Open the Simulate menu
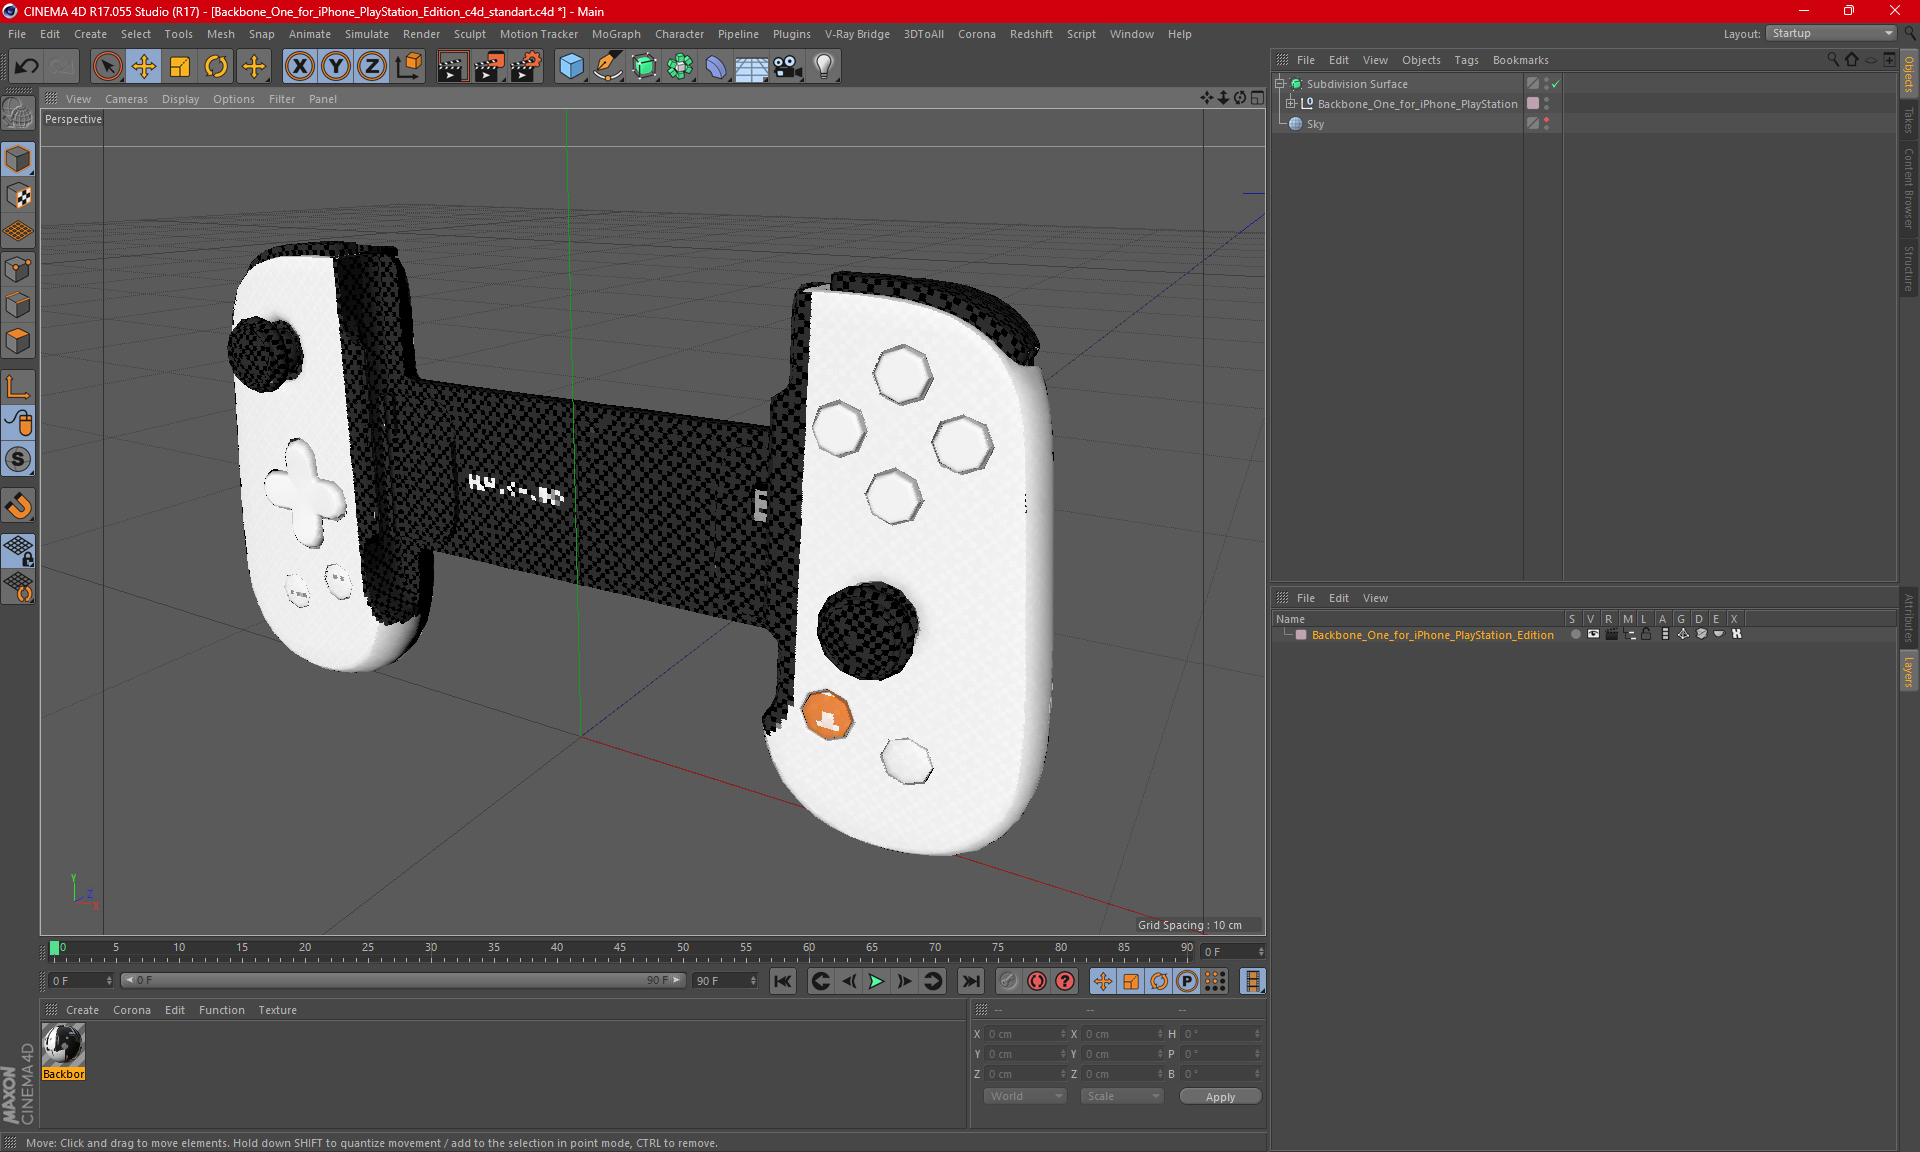This screenshot has width=1920, height=1152. click(x=367, y=34)
